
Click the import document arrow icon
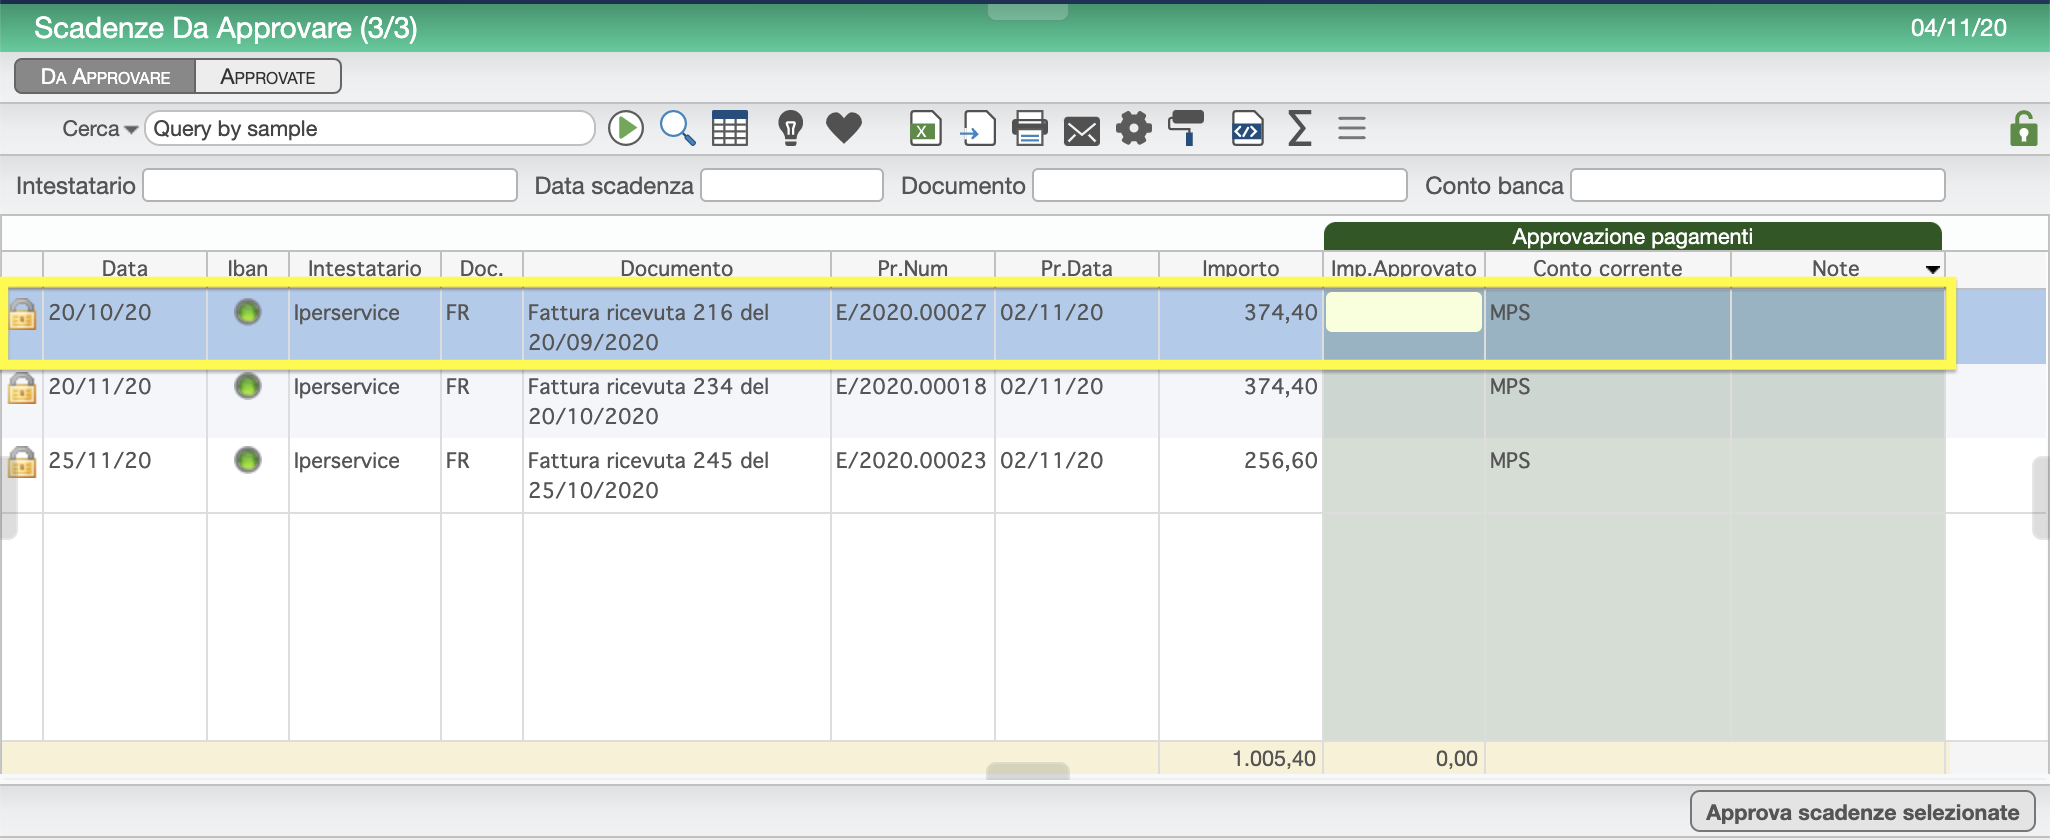tap(978, 128)
